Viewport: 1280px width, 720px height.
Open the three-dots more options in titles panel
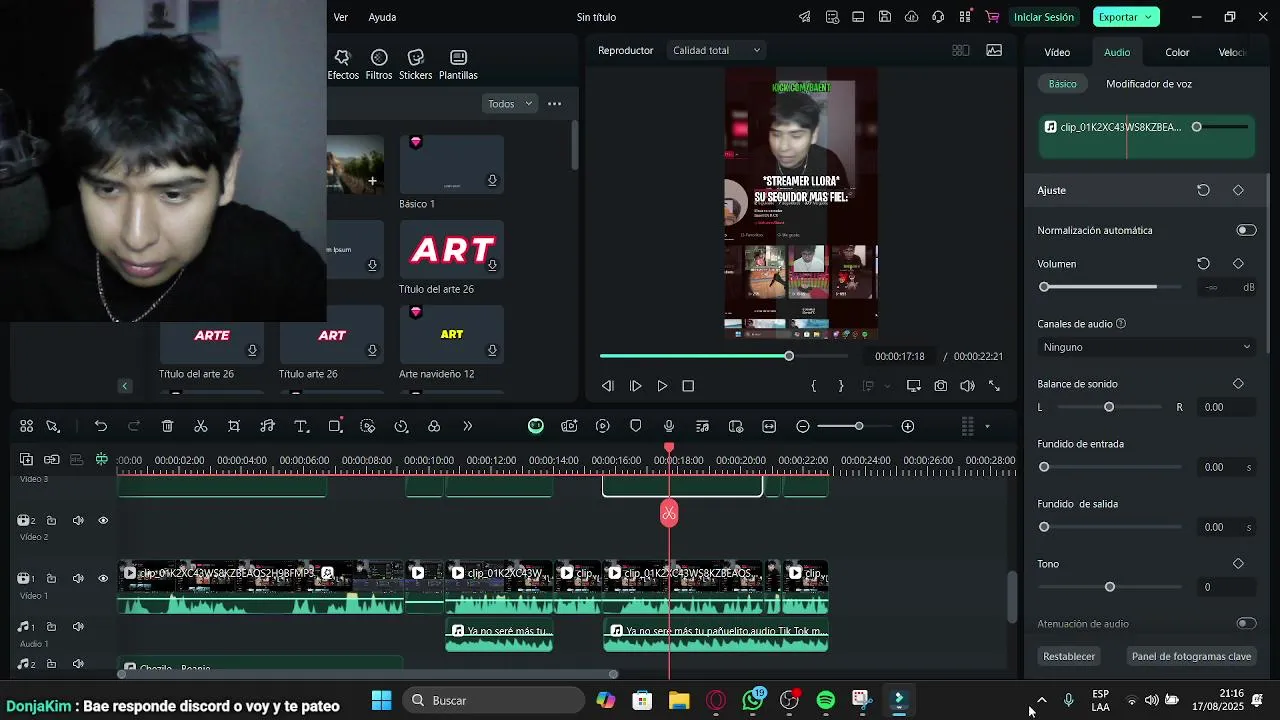click(x=555, y=104)
